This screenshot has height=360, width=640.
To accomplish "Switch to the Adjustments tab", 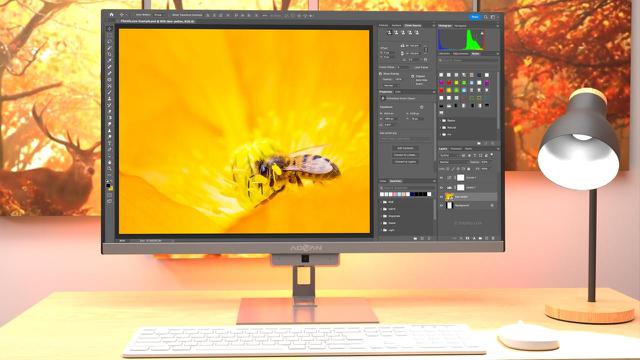I will [x=460, y=53].
